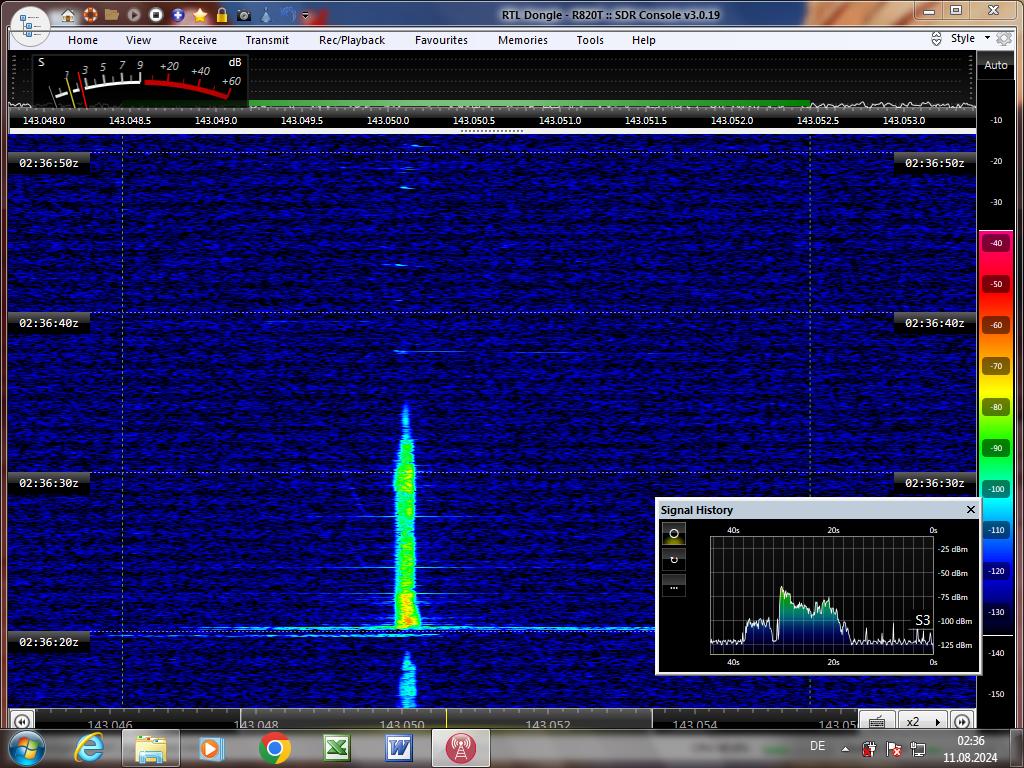This screenshot has height=768, width=1024.
Task: Close the Signal History panel
Action: click(x=970, y=509)
